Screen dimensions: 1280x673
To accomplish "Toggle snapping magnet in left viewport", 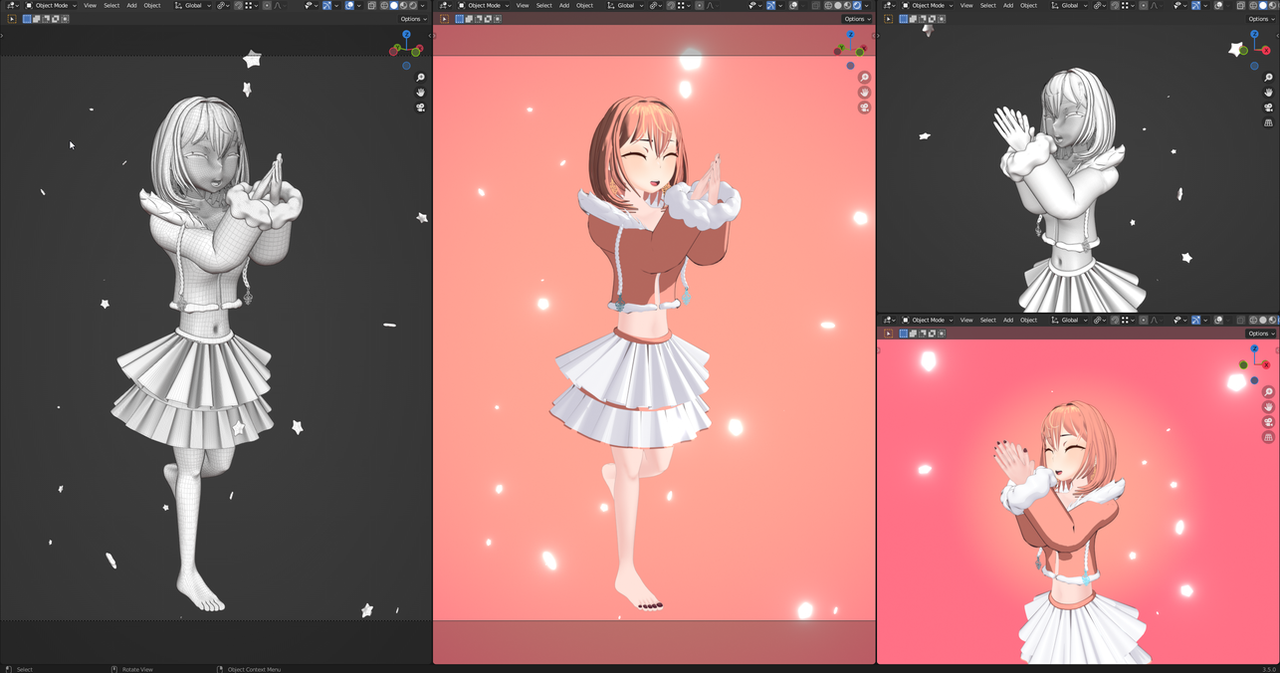I will coord(238,5).
